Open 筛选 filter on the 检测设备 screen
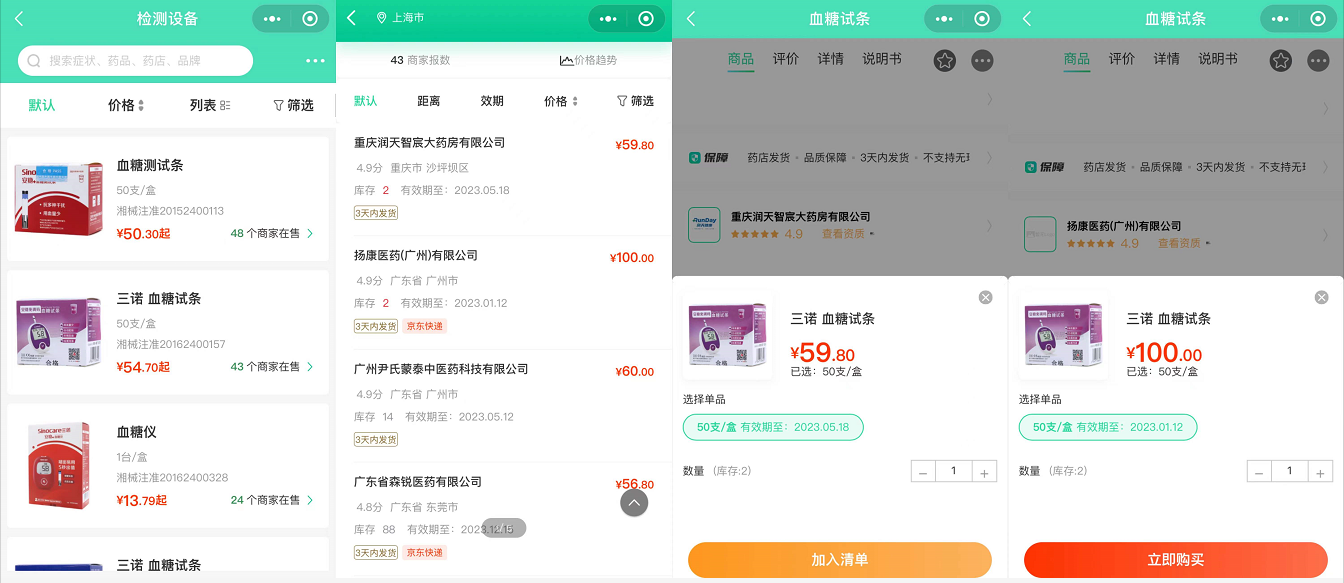 (293, 105)
